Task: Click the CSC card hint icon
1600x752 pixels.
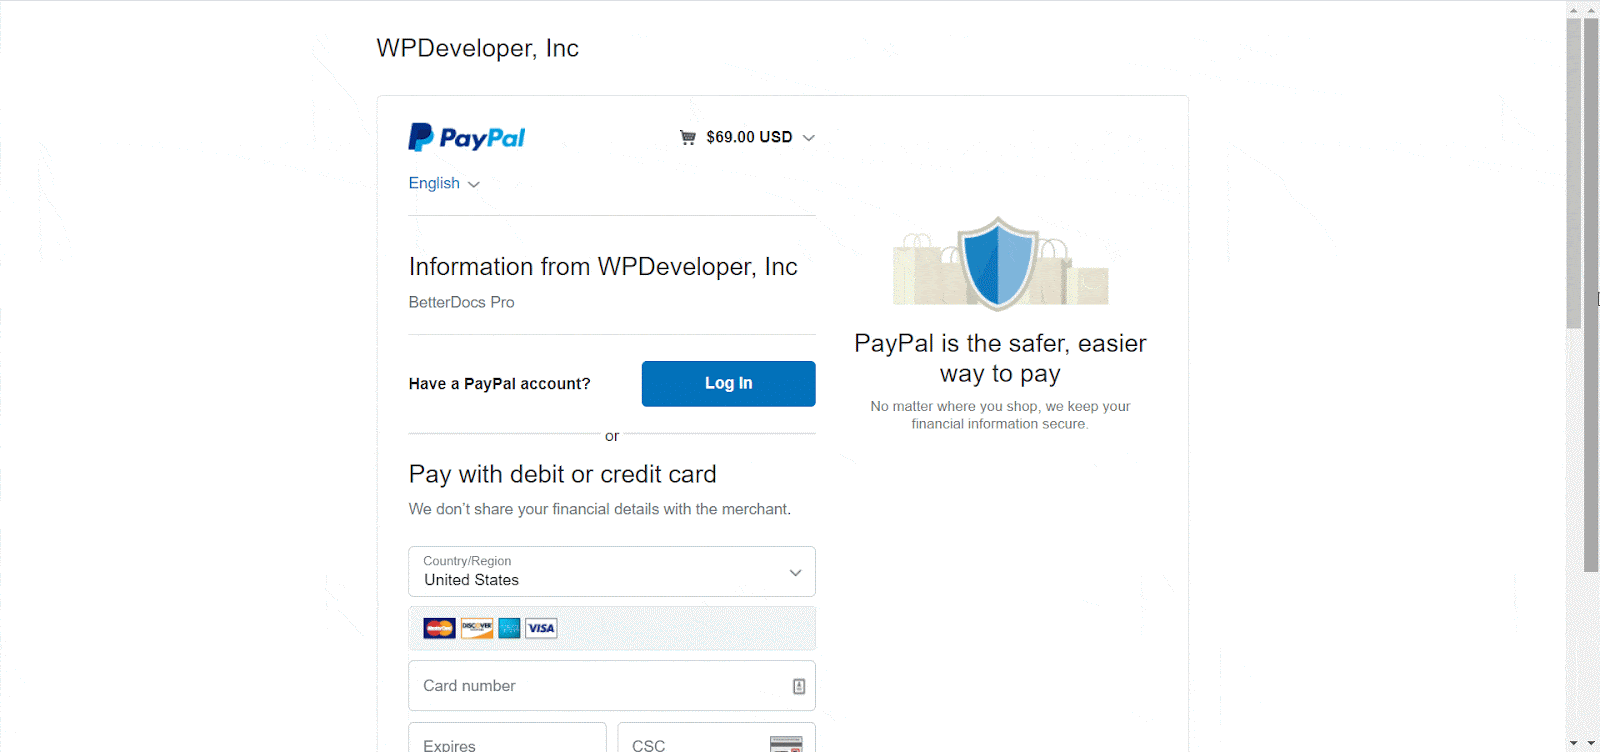Action: tap(786, 744)
